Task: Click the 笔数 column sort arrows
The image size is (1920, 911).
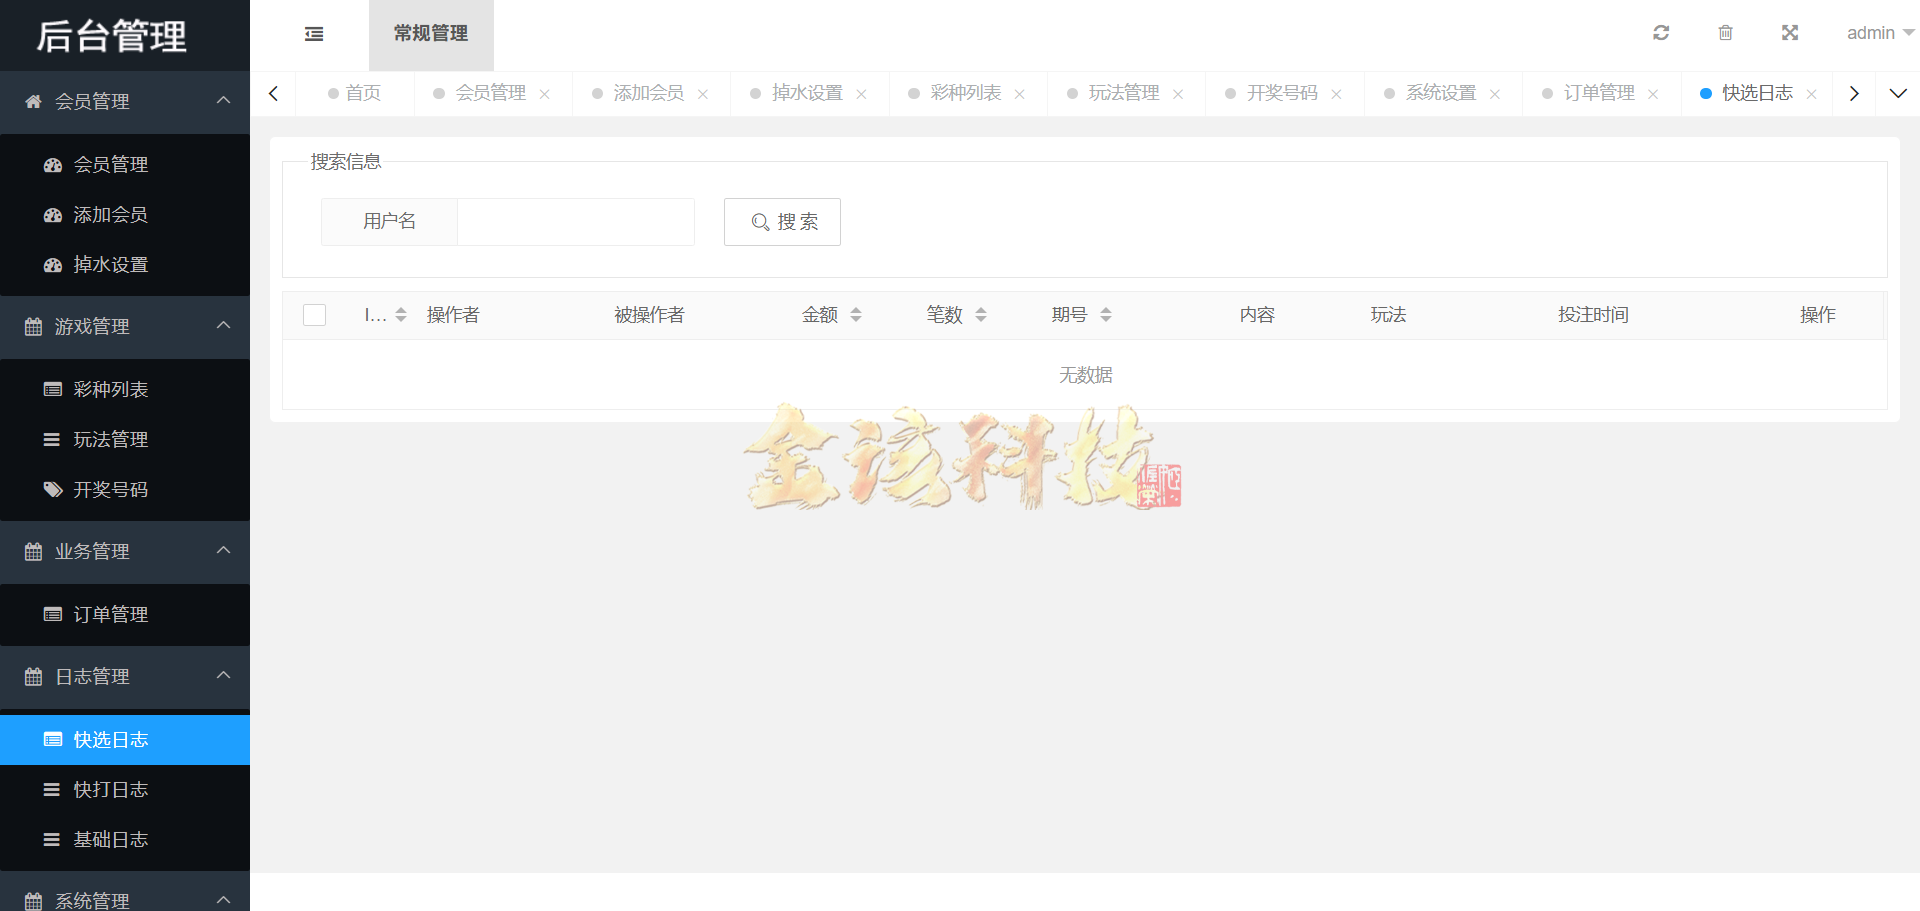Action: pos(982,314)
